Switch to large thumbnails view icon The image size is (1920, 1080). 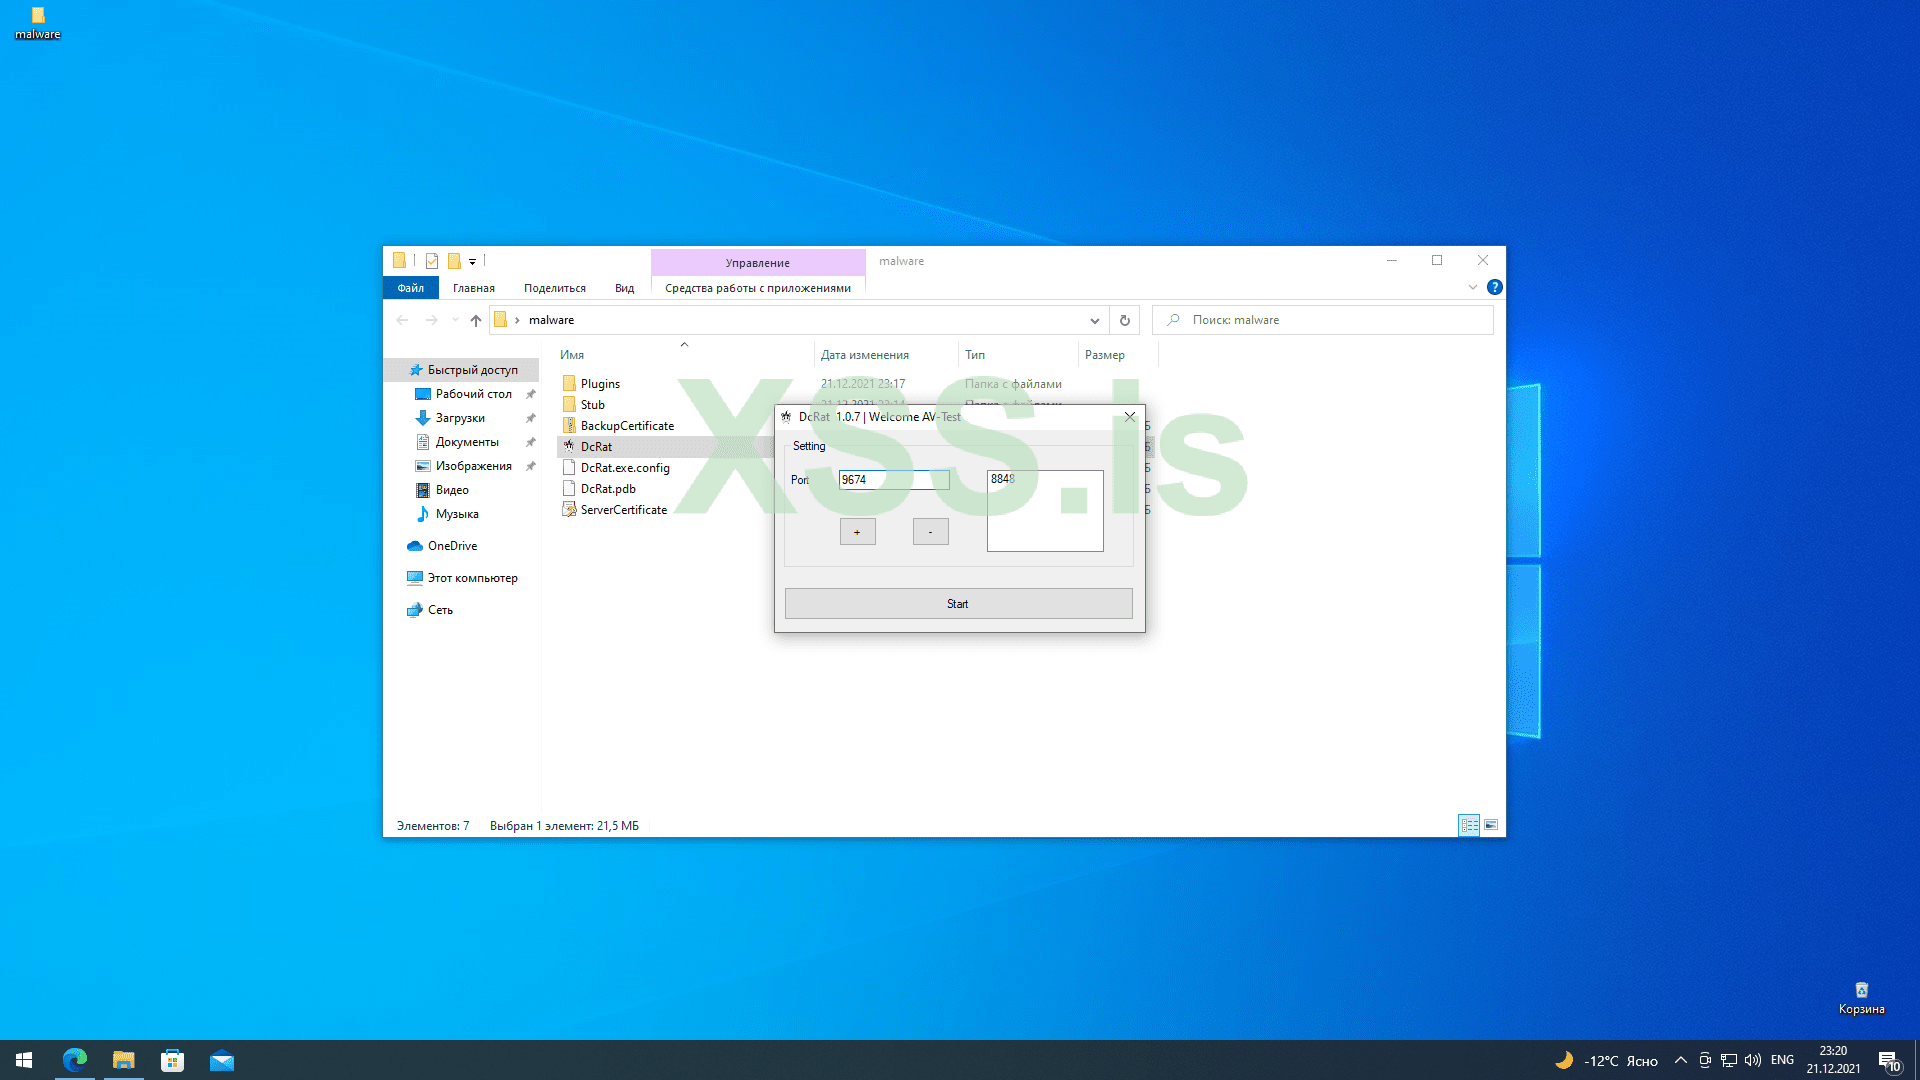tap(1491, 825)
